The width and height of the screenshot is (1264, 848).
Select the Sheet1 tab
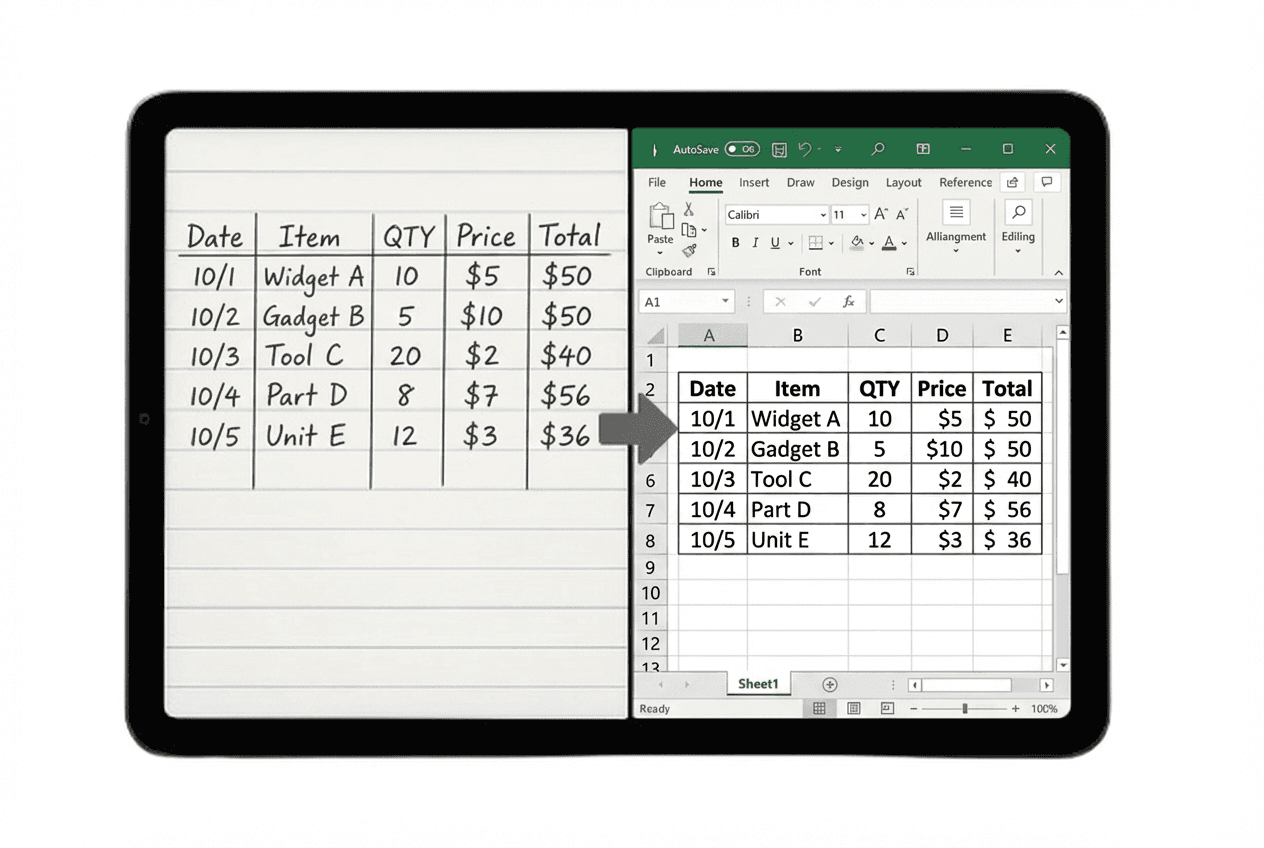click(758, 684)
